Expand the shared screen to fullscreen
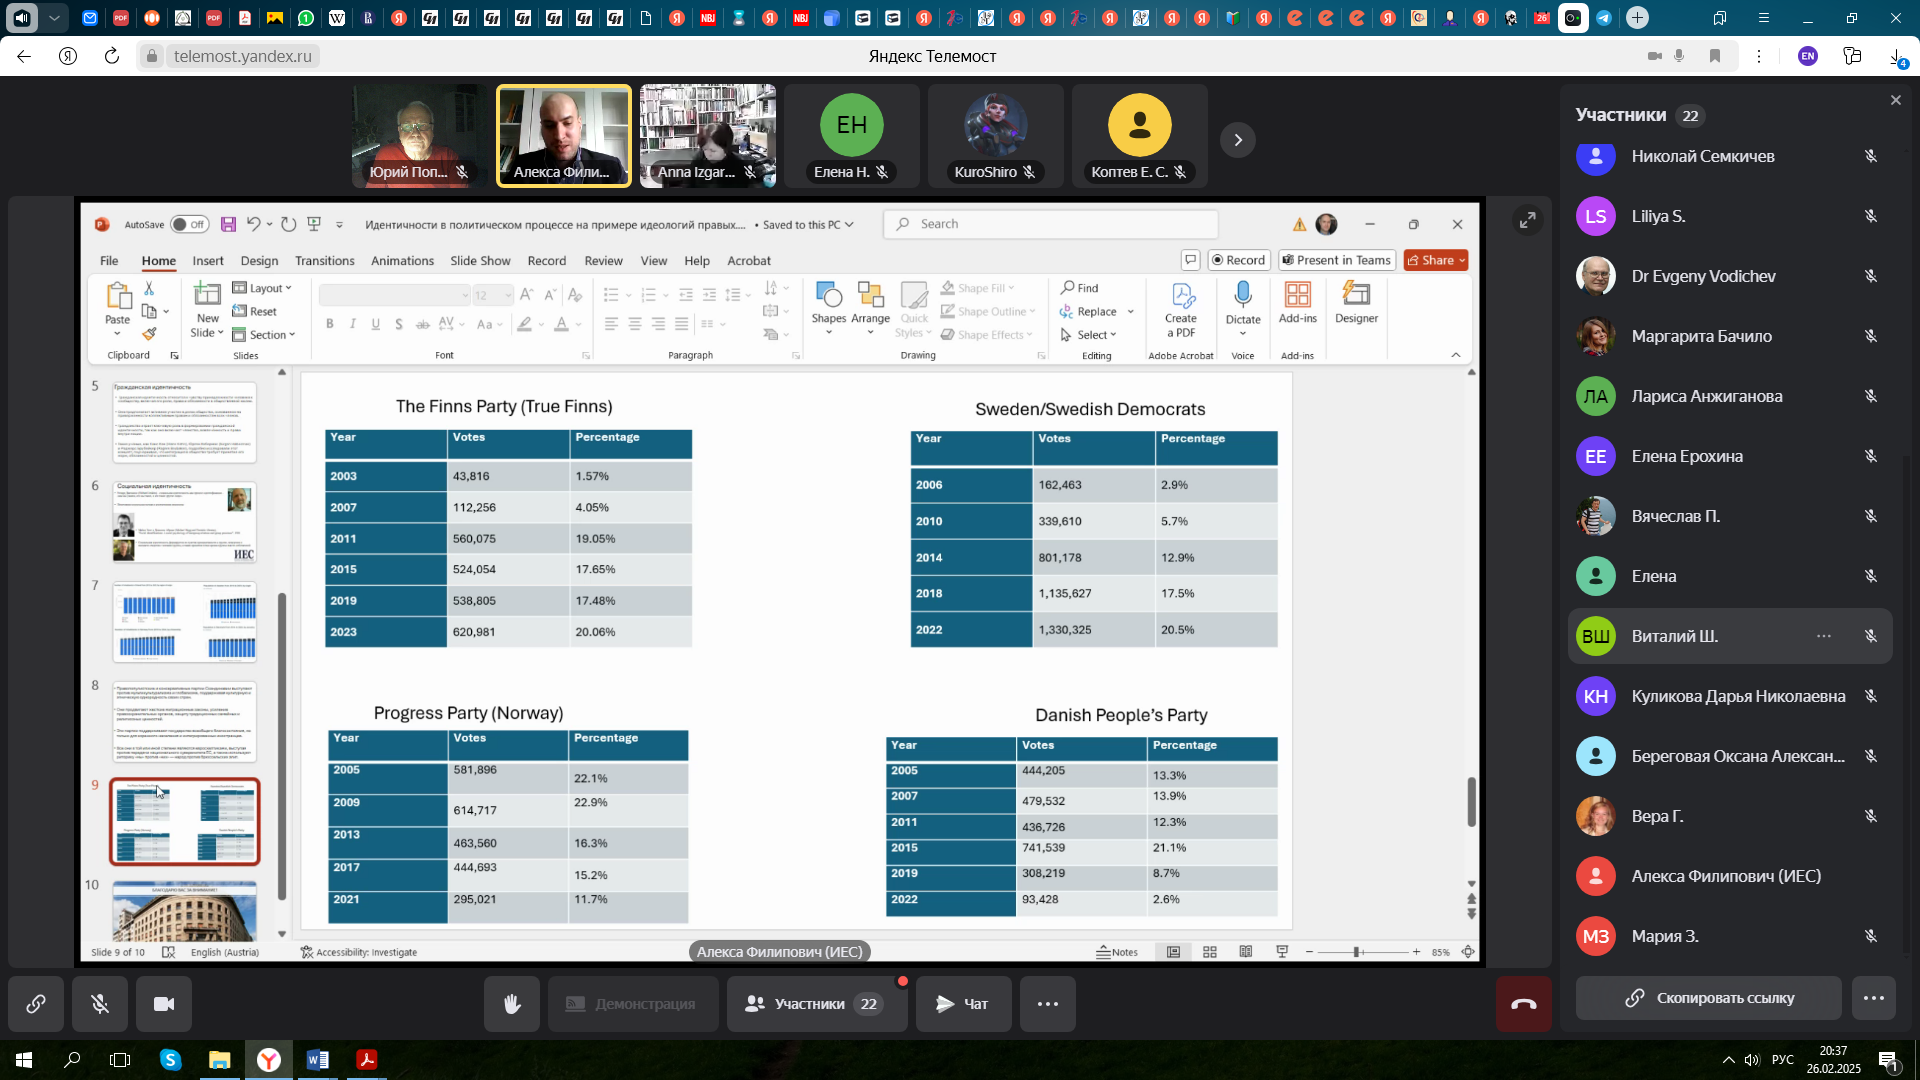This screenshot has width=1920, height=1080. [x=1527, y=220]
